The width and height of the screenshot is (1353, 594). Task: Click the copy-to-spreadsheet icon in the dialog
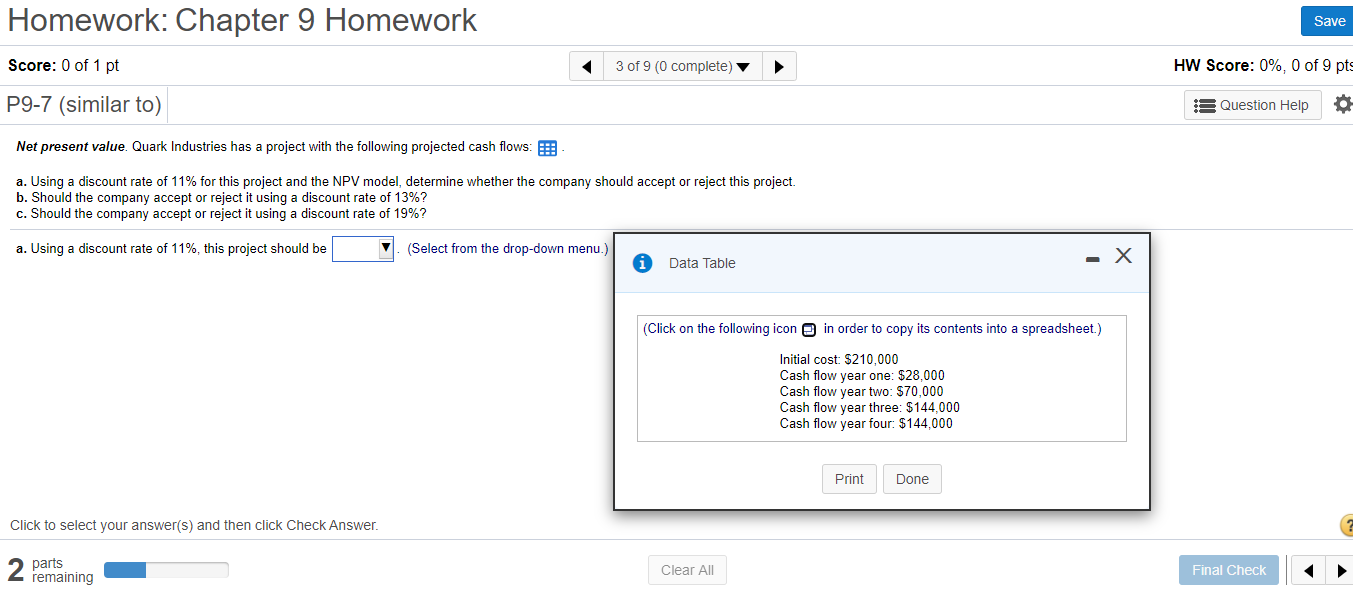click(809, 328)
